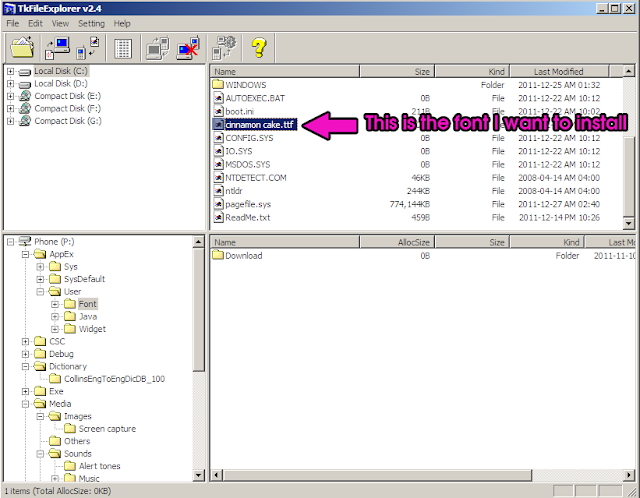This screenshot has height=498, width=640.
Task: Click the pagefile.sys file icon
Action: point(219,204)
